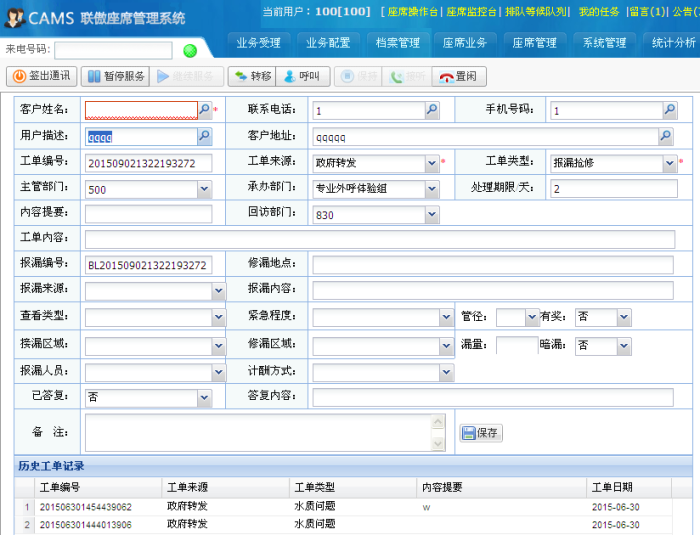The height and width of the screenshot is (535, 700).
Task: Click the search icon beside 客户姓名 field
Action: [204, 110]
